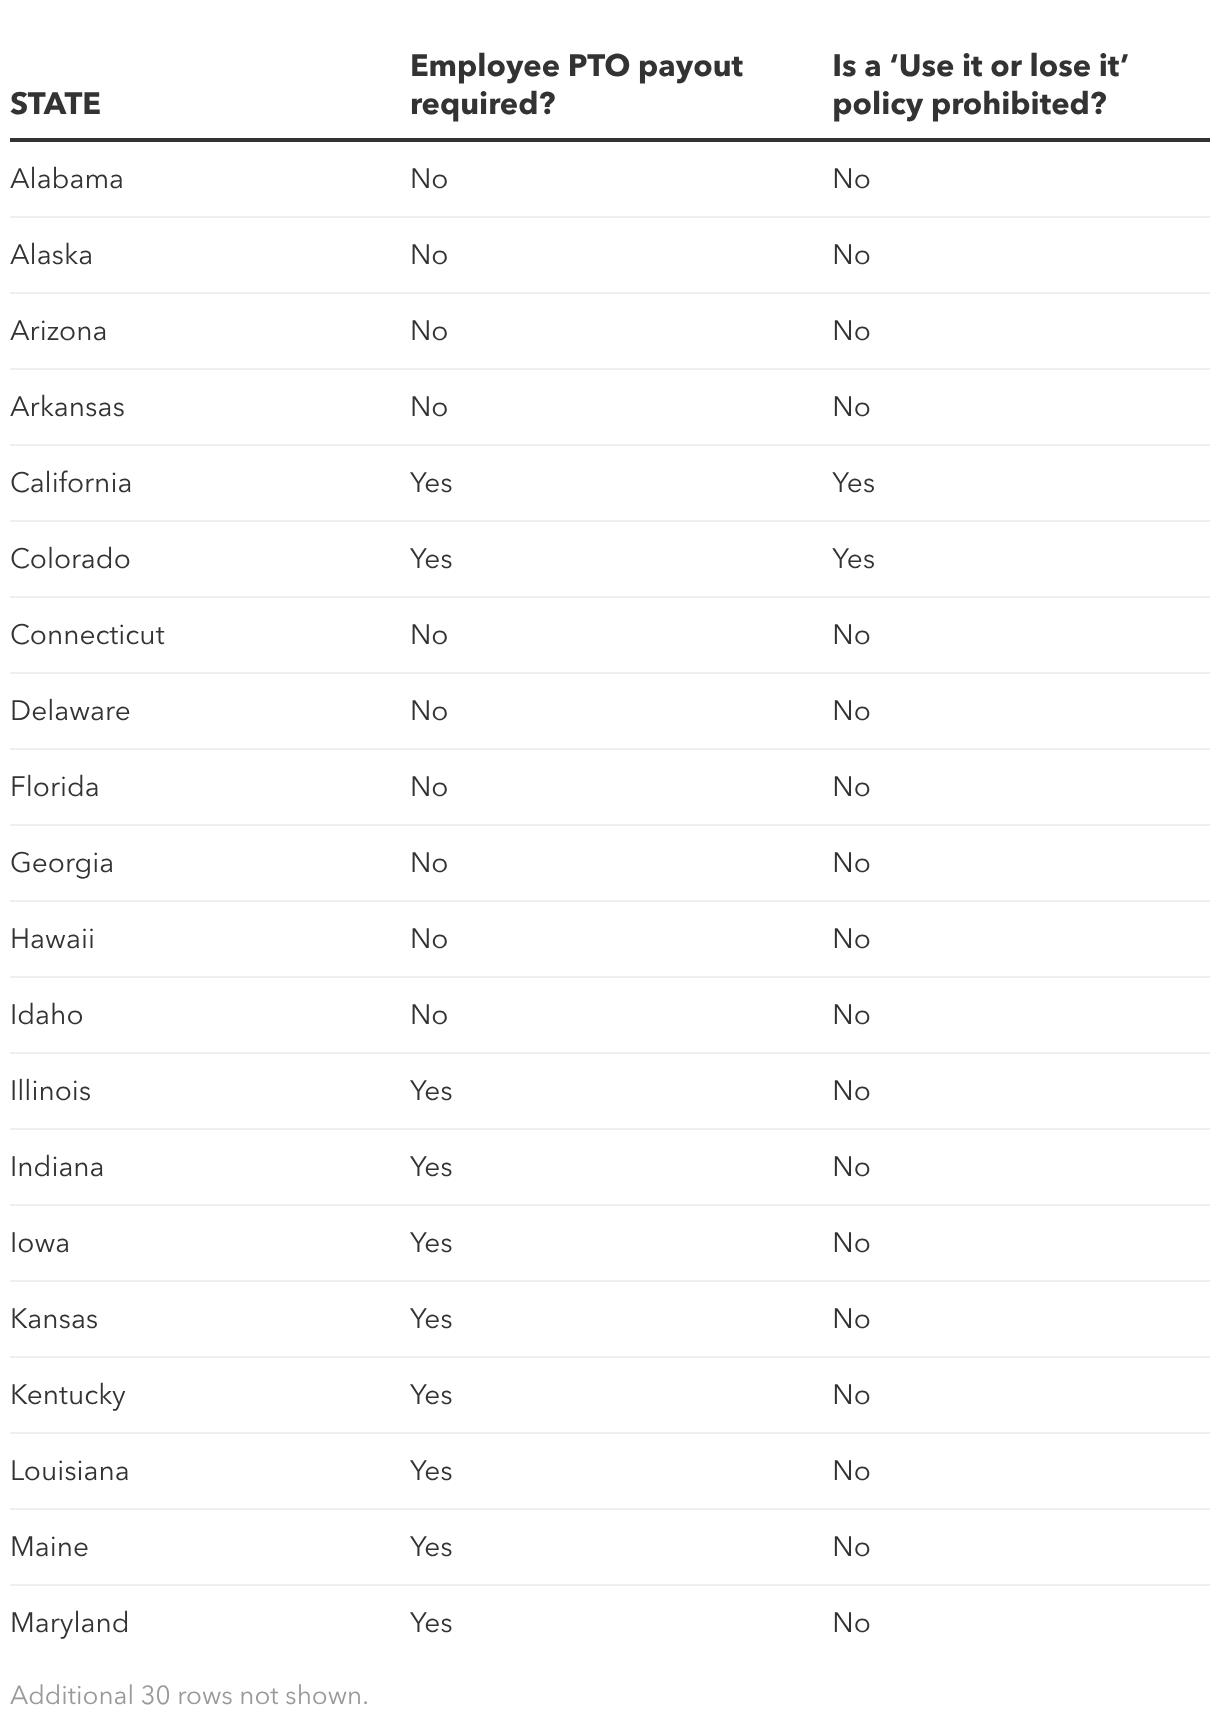Viewport: 1220px width, 1720px height.
Task: Click Iowa's 'Use it or lose it' No value
Action: click(x=851, y=1243)
